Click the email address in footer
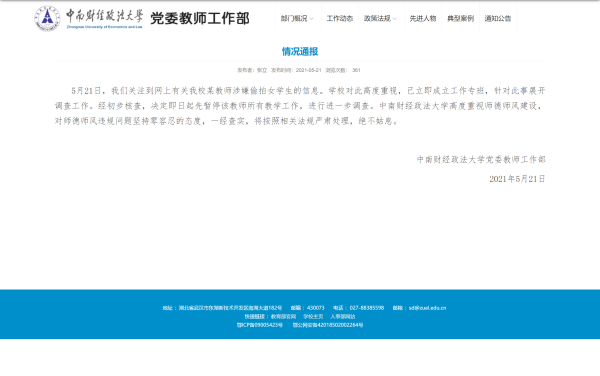 point(427,308)
